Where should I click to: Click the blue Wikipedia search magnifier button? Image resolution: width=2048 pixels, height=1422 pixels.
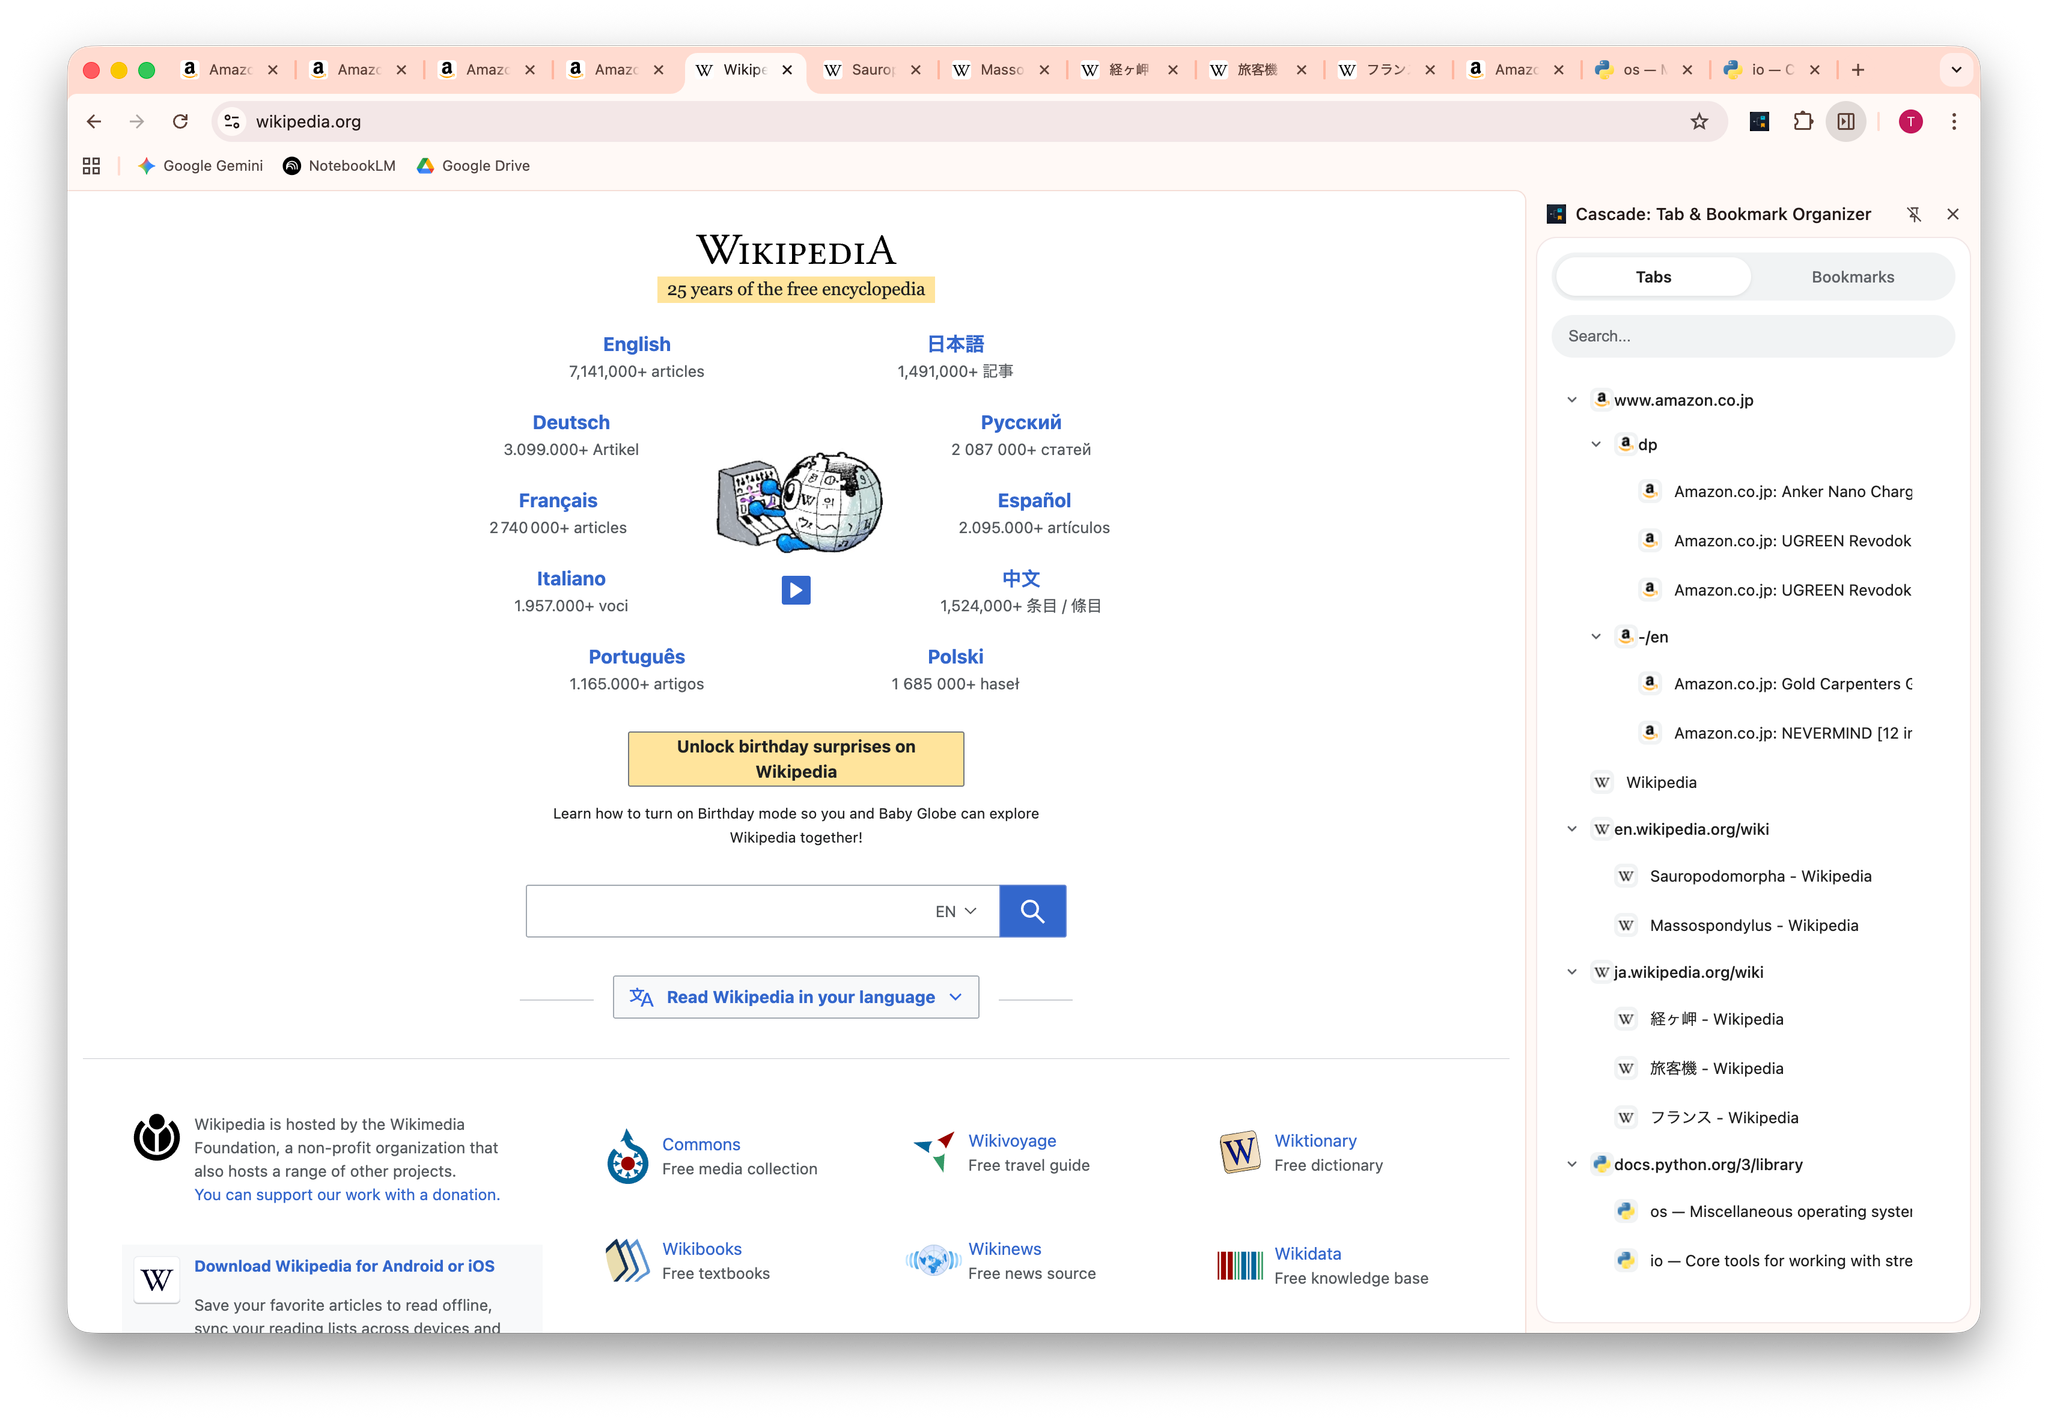tap(1032, 911)
